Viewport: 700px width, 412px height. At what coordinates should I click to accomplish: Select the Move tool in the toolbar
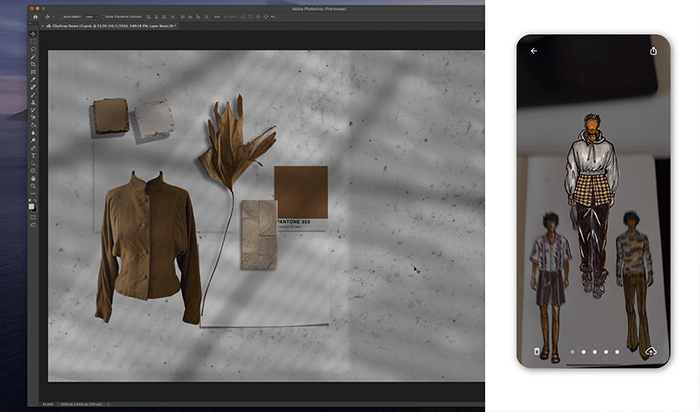pos(33,34)
